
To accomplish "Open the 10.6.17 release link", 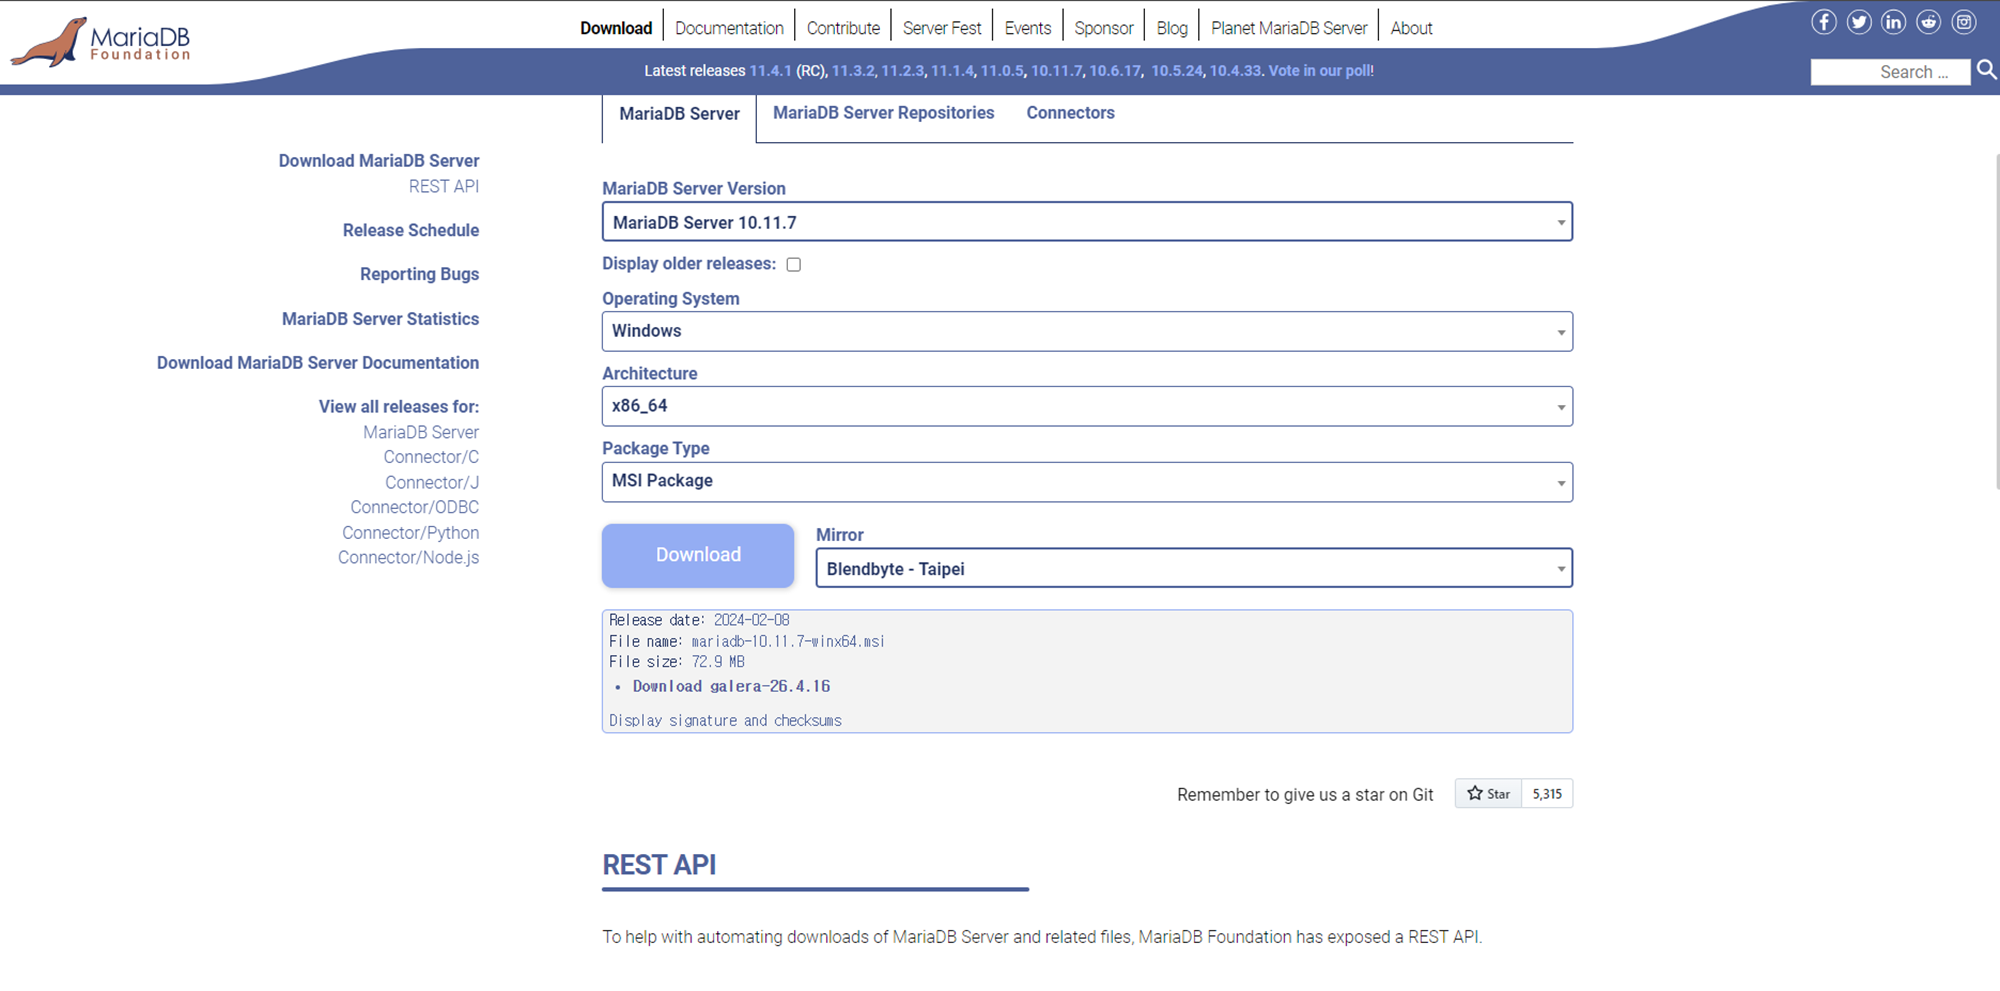I will click(x=1115, y=71).
